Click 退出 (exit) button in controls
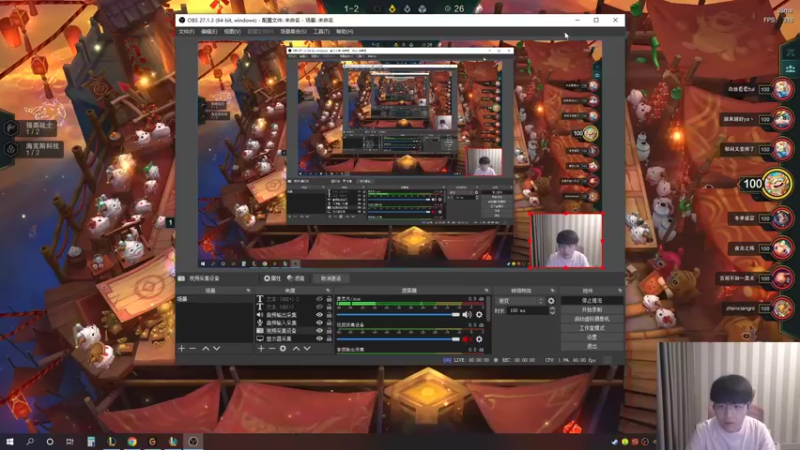Image resolution: width=800 pixels, height=450 pixels. [592, 346]
